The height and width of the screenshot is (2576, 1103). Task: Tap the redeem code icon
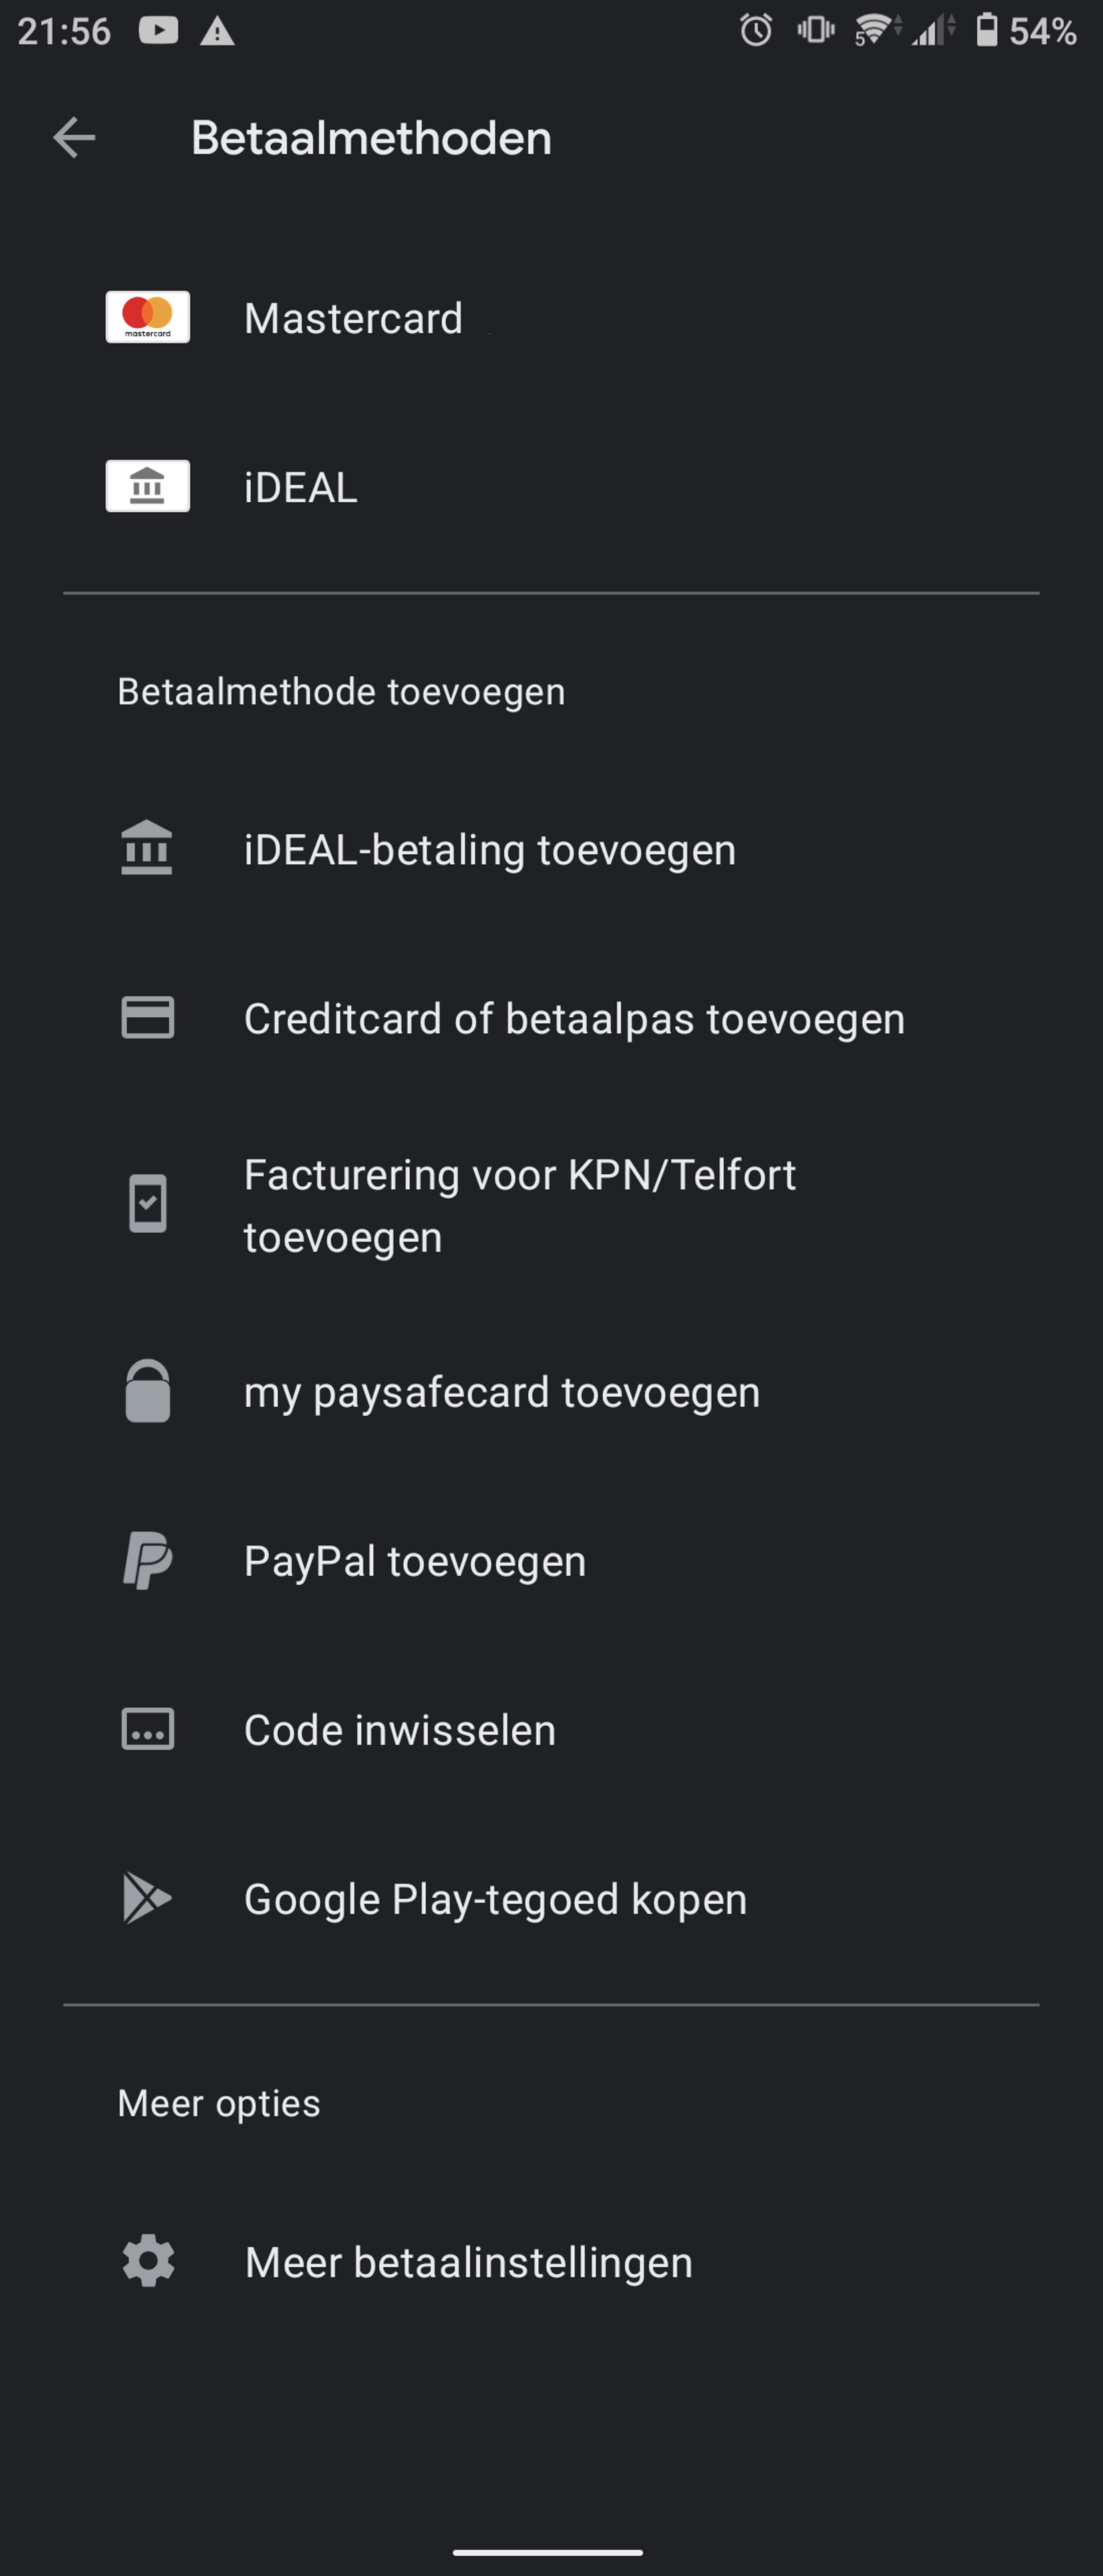(x=148, y=1728)
